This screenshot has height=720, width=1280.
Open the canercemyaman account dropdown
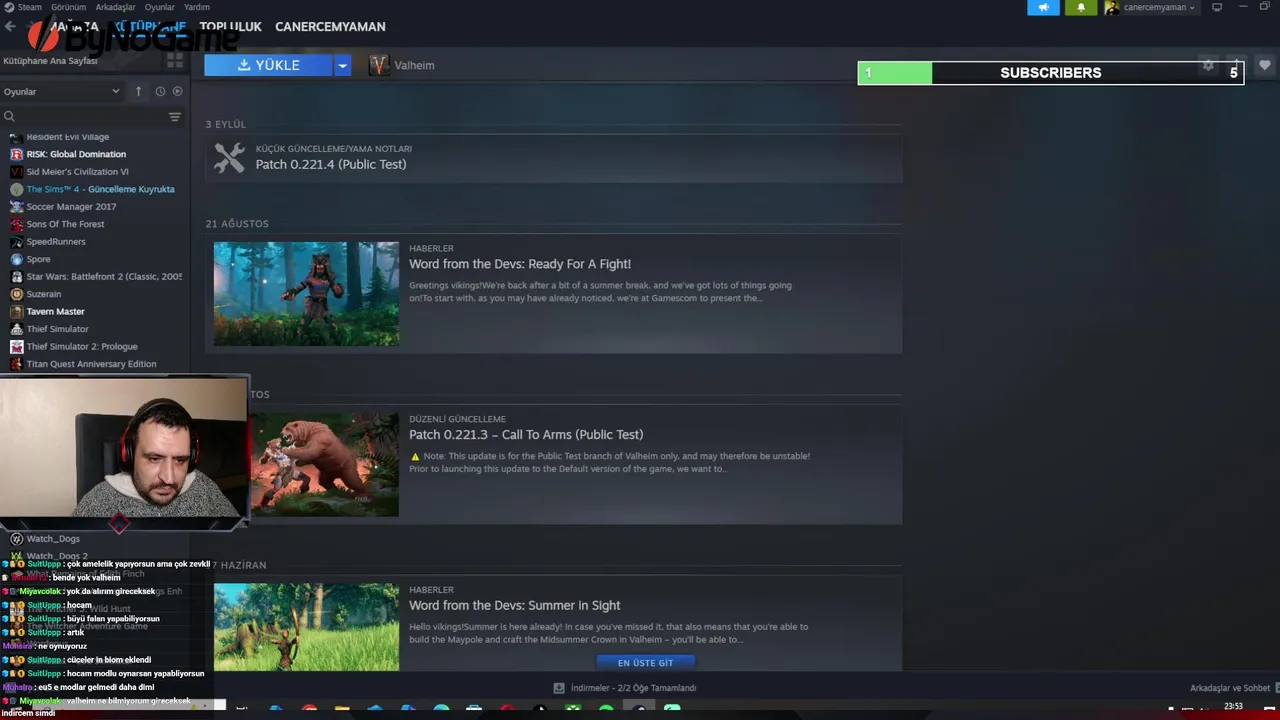point(1158,7)
